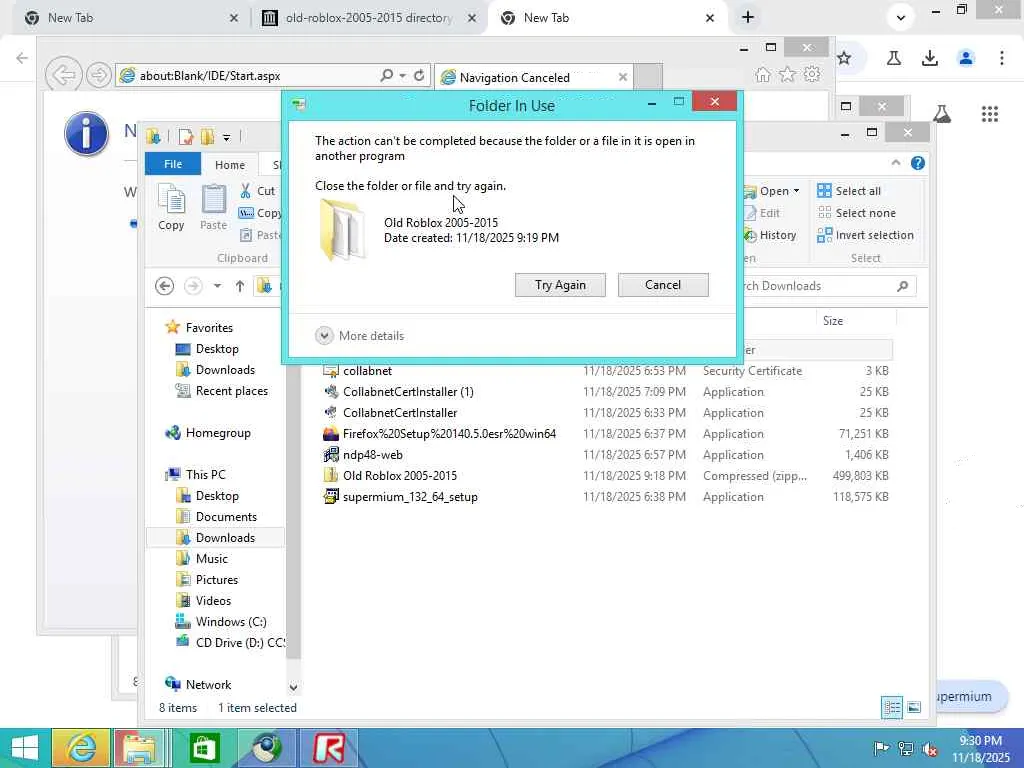Click the Cut scissors command

257,191
